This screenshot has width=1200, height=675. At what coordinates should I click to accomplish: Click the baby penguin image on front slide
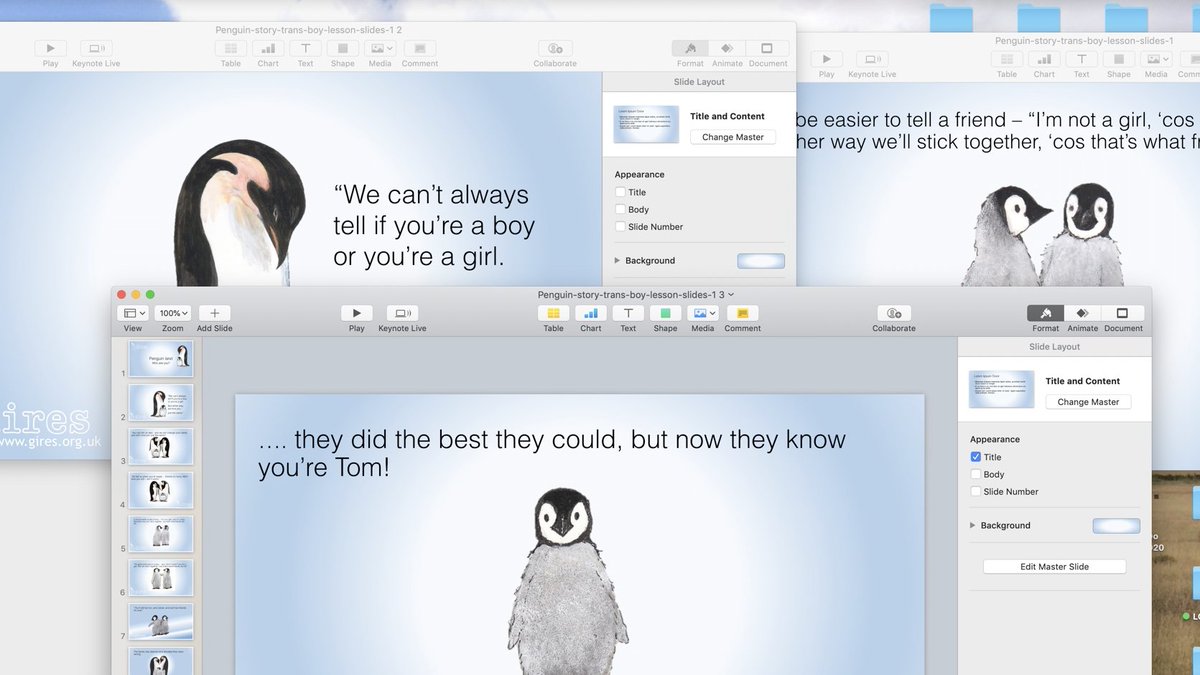[567, 581]
